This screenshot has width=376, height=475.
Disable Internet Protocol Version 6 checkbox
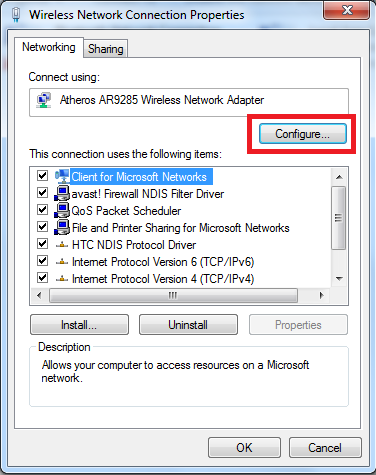pyautogui.click(x=42, y=261)
